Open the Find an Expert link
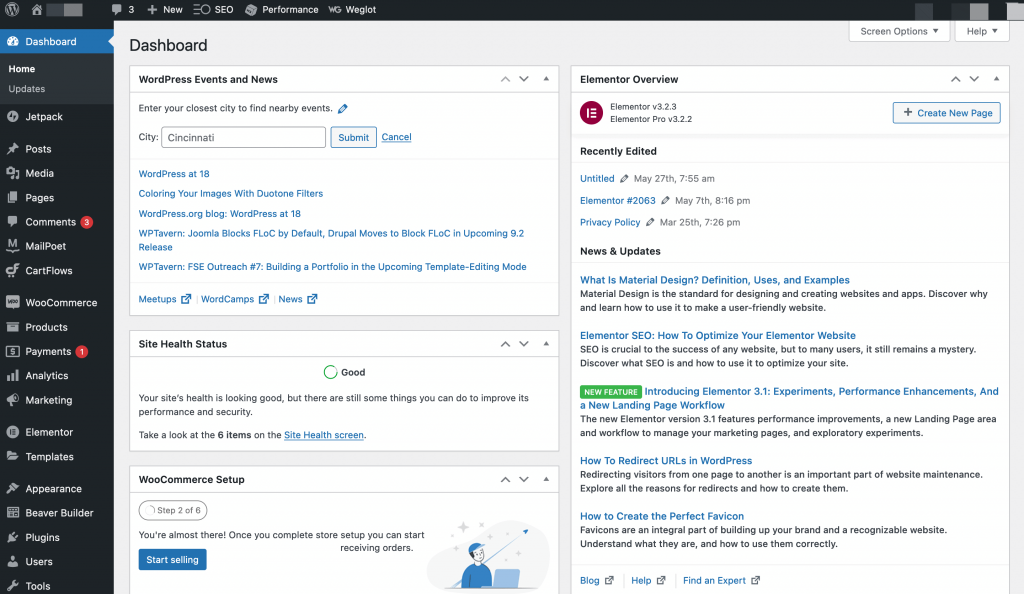Image resolution: width=1024 pixels, height=594 pixels. click(x=721, y=580)
